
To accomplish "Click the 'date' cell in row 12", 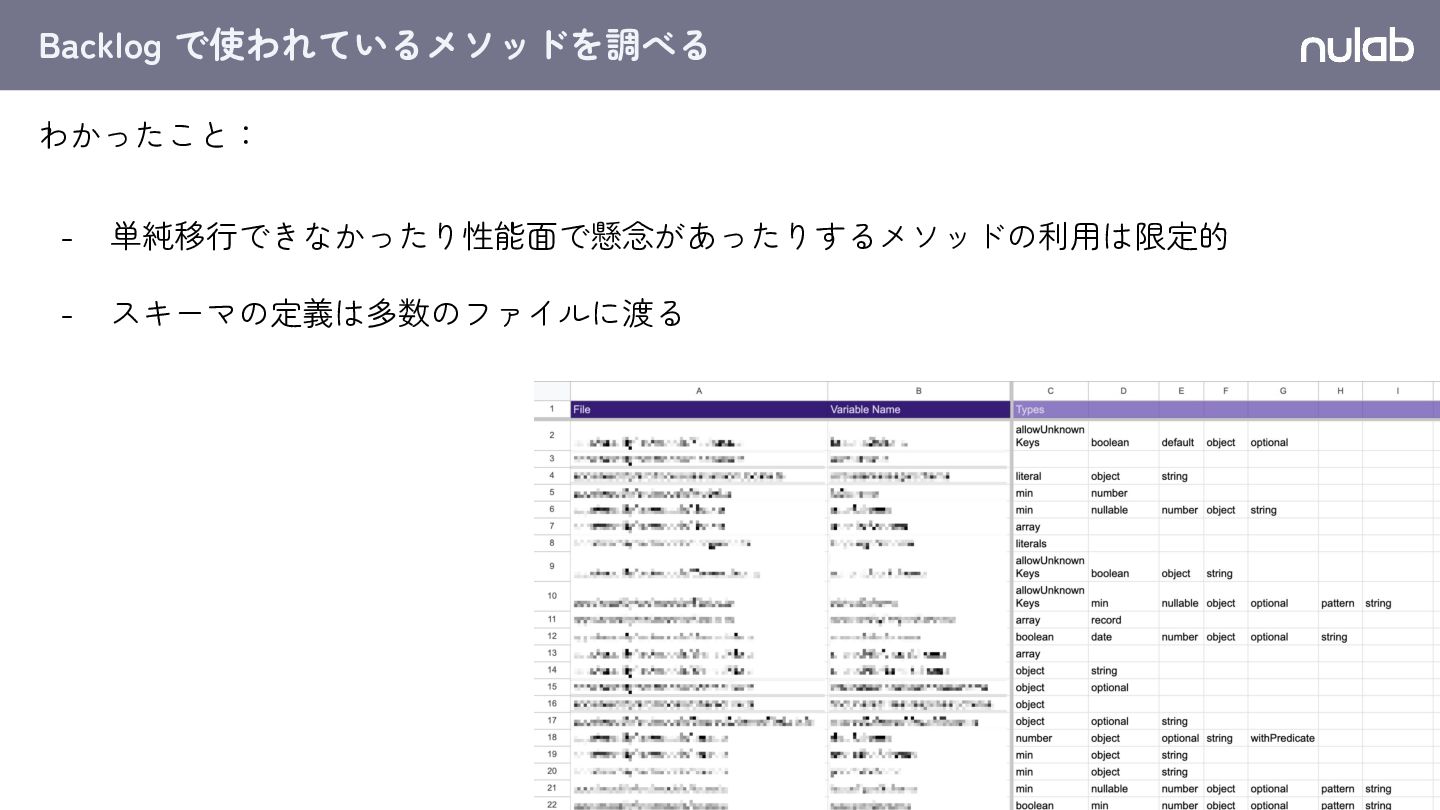I will point(1123,637).
